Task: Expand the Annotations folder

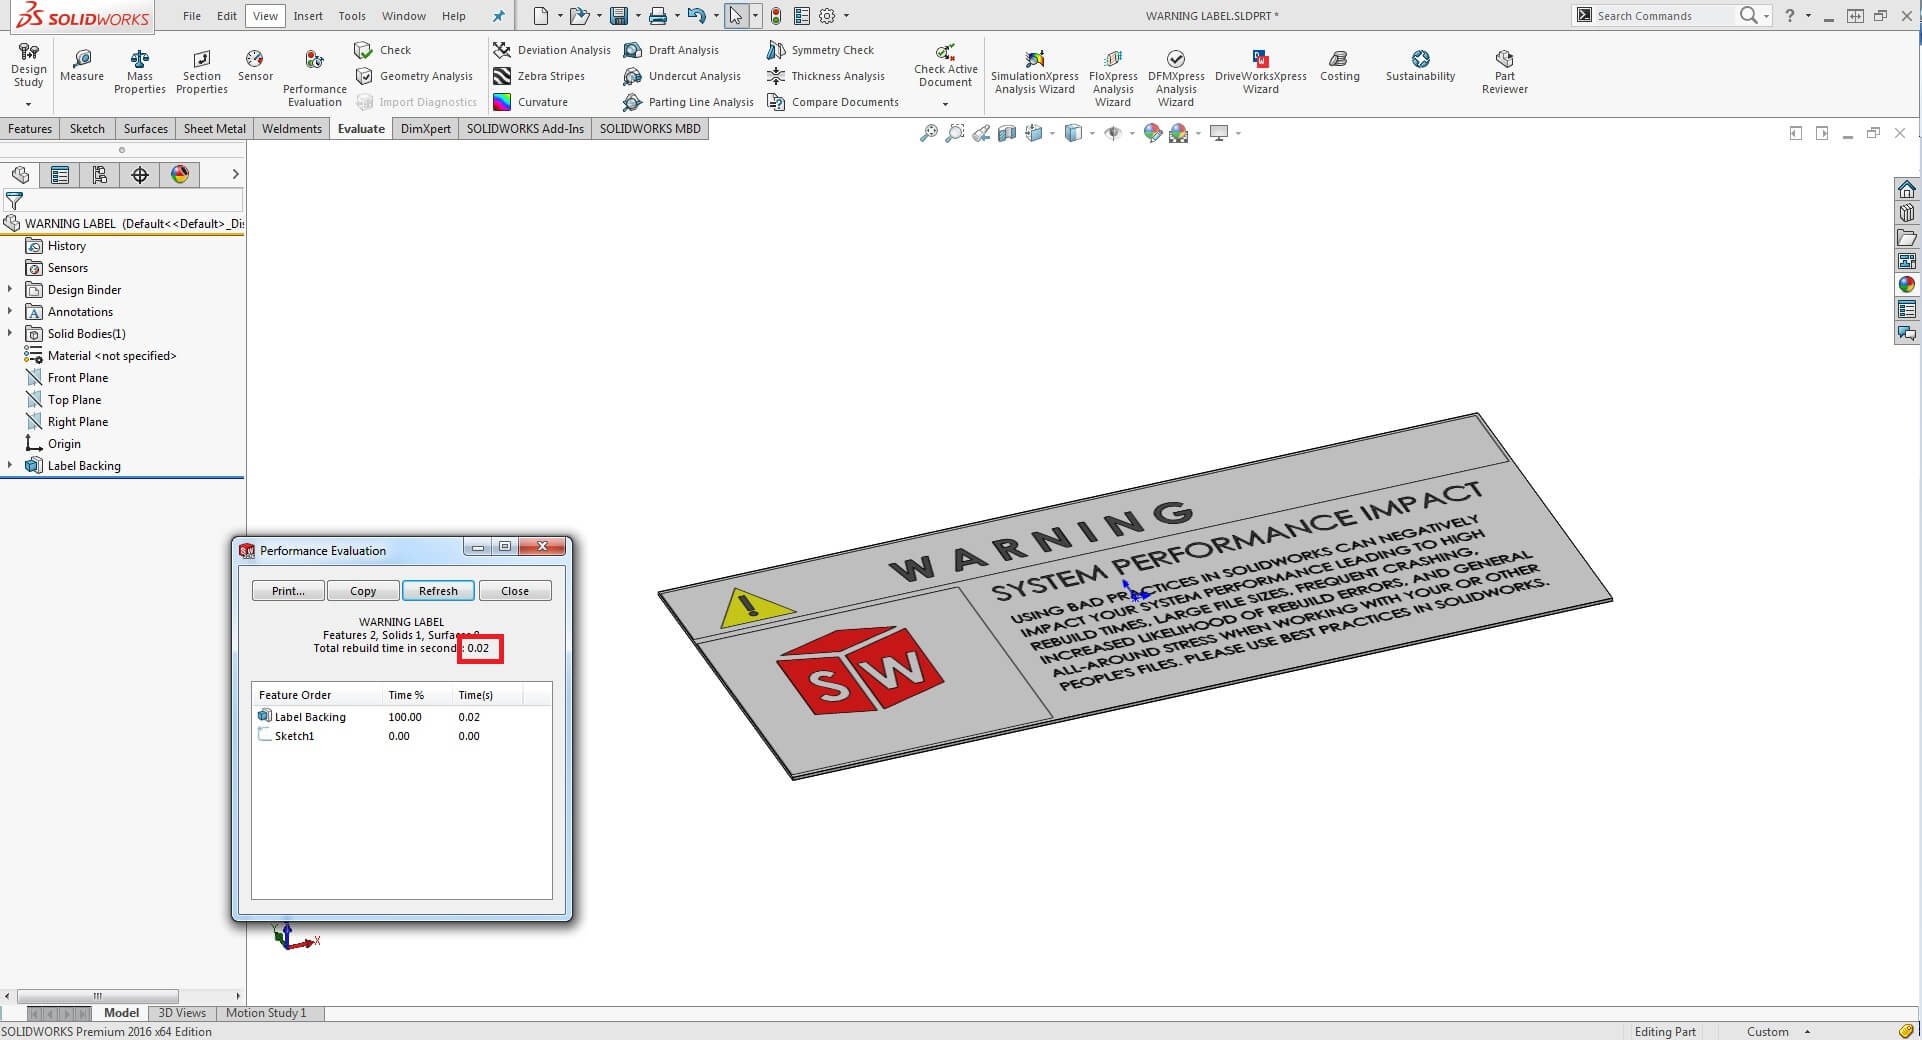Action: 10,311
